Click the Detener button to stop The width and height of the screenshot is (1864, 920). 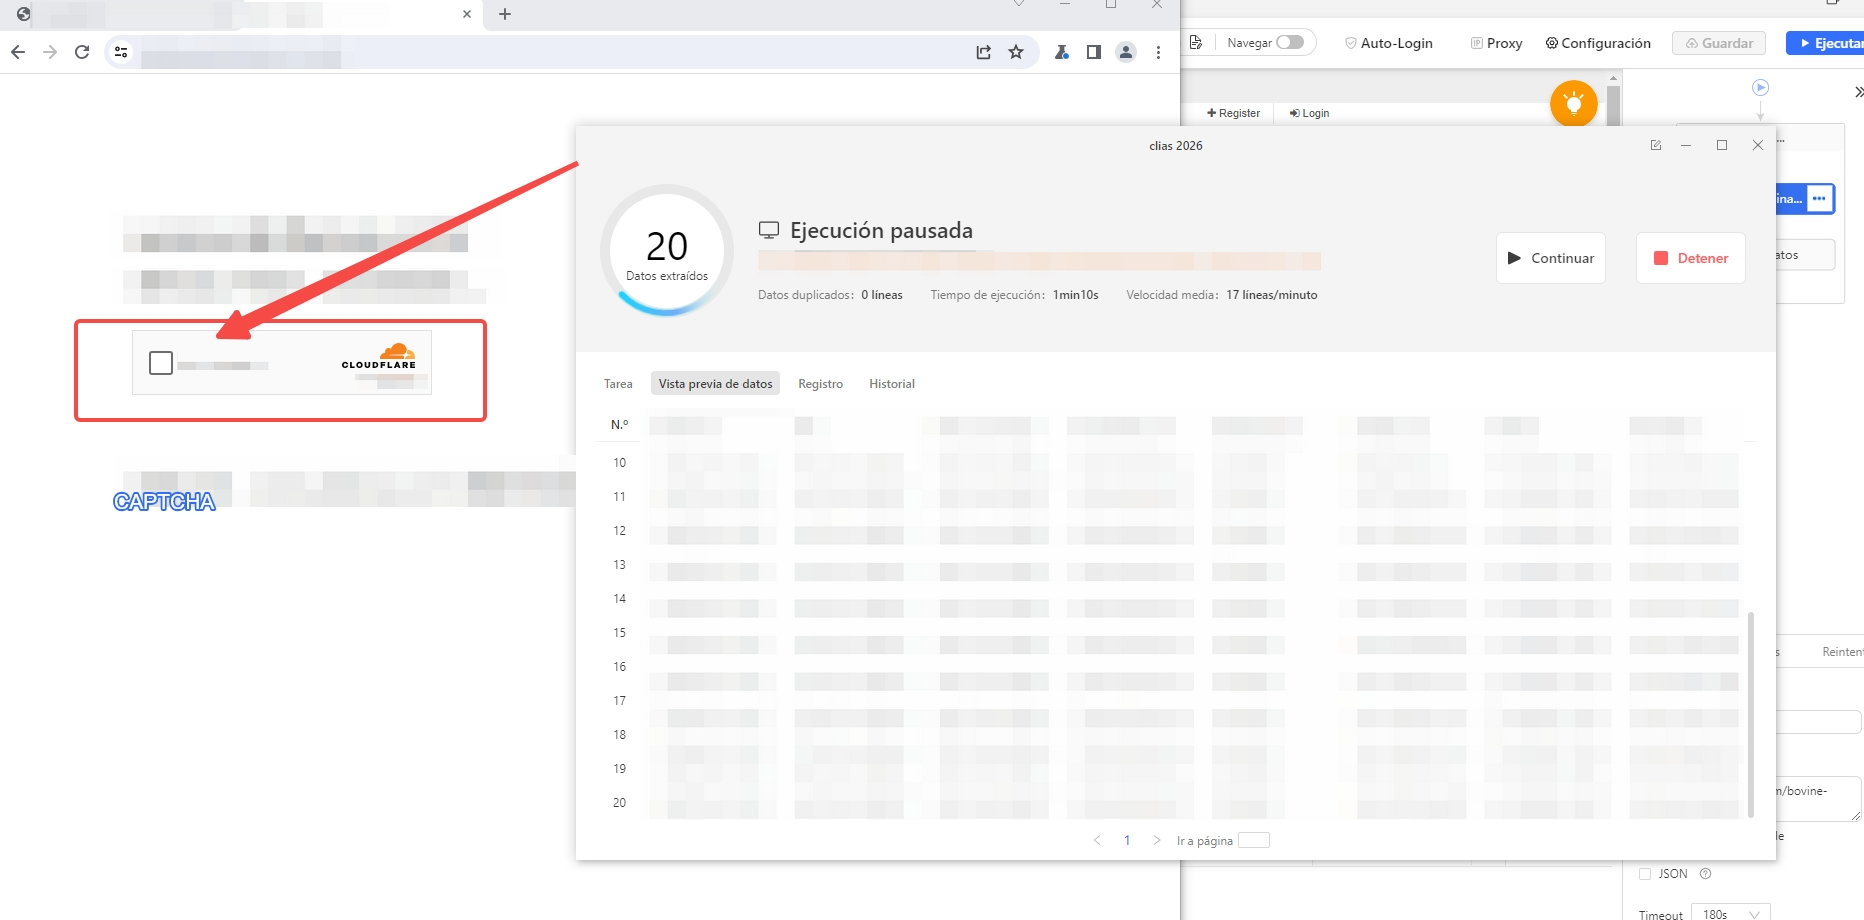click(x=1690, y=258)
